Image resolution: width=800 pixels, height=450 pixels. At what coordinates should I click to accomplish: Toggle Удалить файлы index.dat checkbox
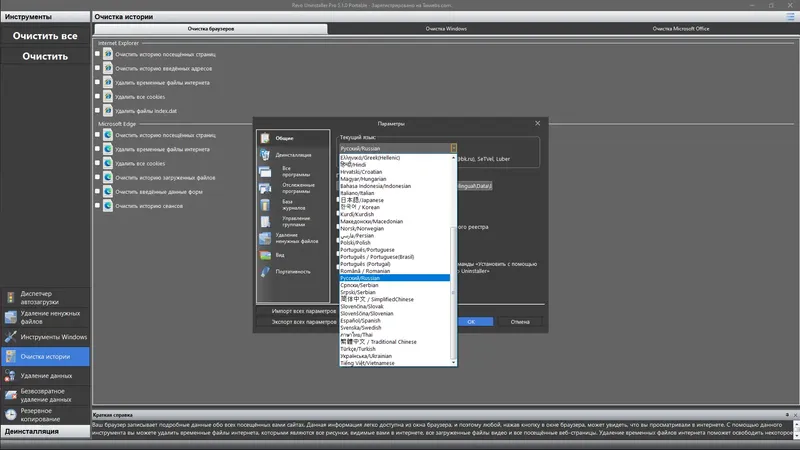click(x=97, y=110)
